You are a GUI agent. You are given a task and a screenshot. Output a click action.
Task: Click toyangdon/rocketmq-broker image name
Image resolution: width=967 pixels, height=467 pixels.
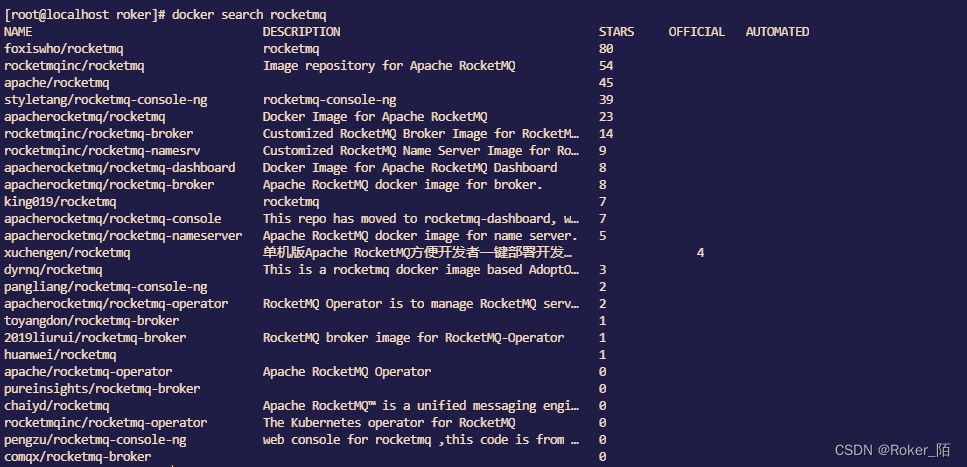(92, 321)
